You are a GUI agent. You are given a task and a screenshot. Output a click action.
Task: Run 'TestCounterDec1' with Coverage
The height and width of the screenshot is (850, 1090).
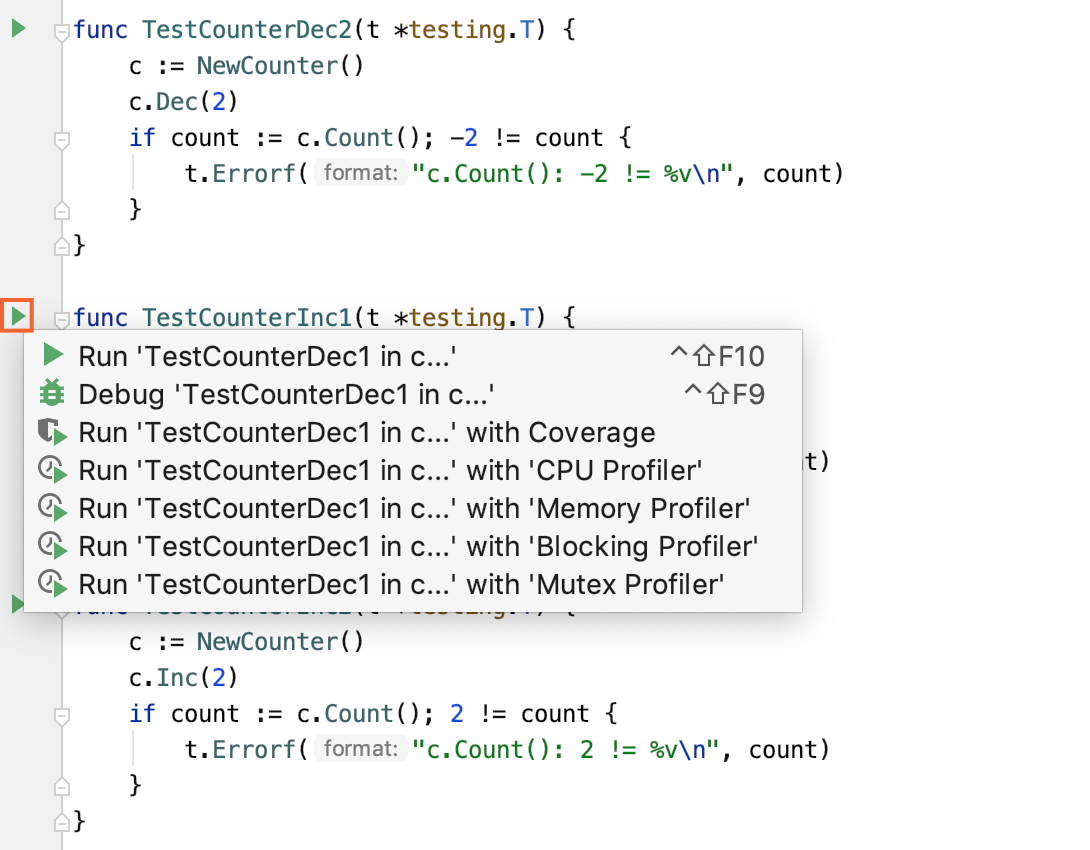[413, 432]
